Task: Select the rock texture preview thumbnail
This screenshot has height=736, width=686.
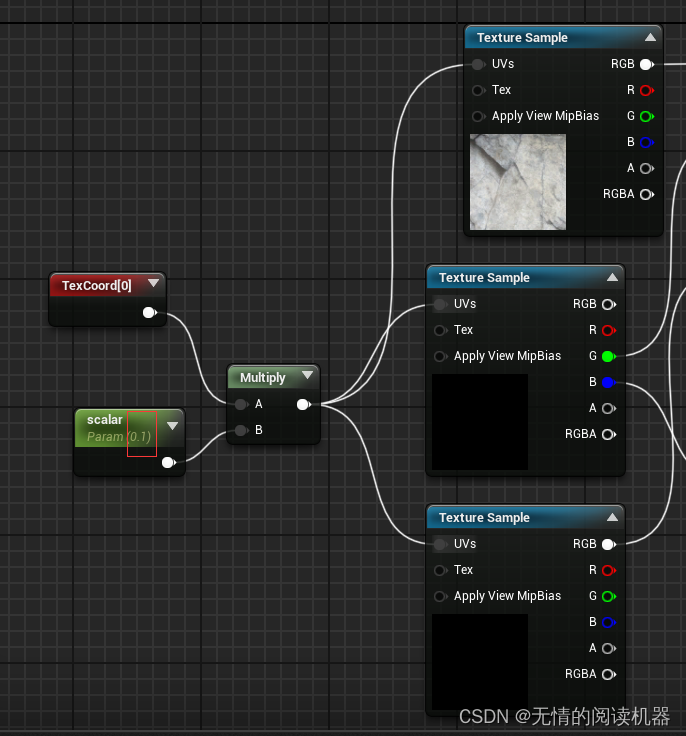Action: tap(517, 182)
